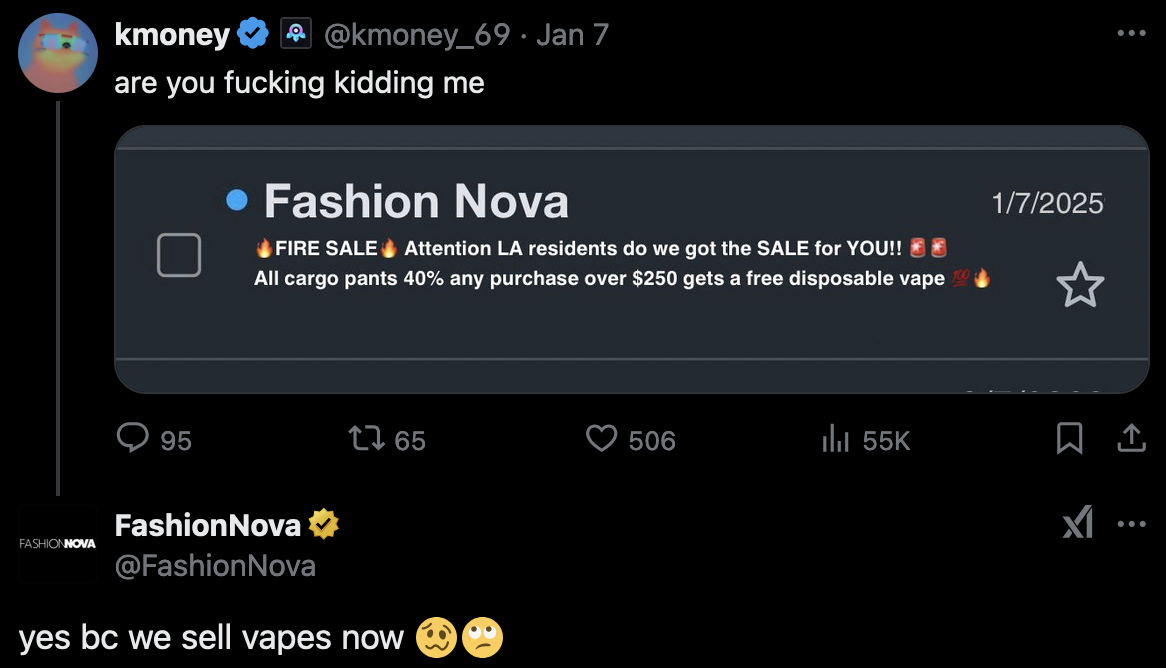Image resolution: width=1166 pixels, height=668 pixels.
Task: Open the FashionNova logo avatar
Action: tap(57, 544)
